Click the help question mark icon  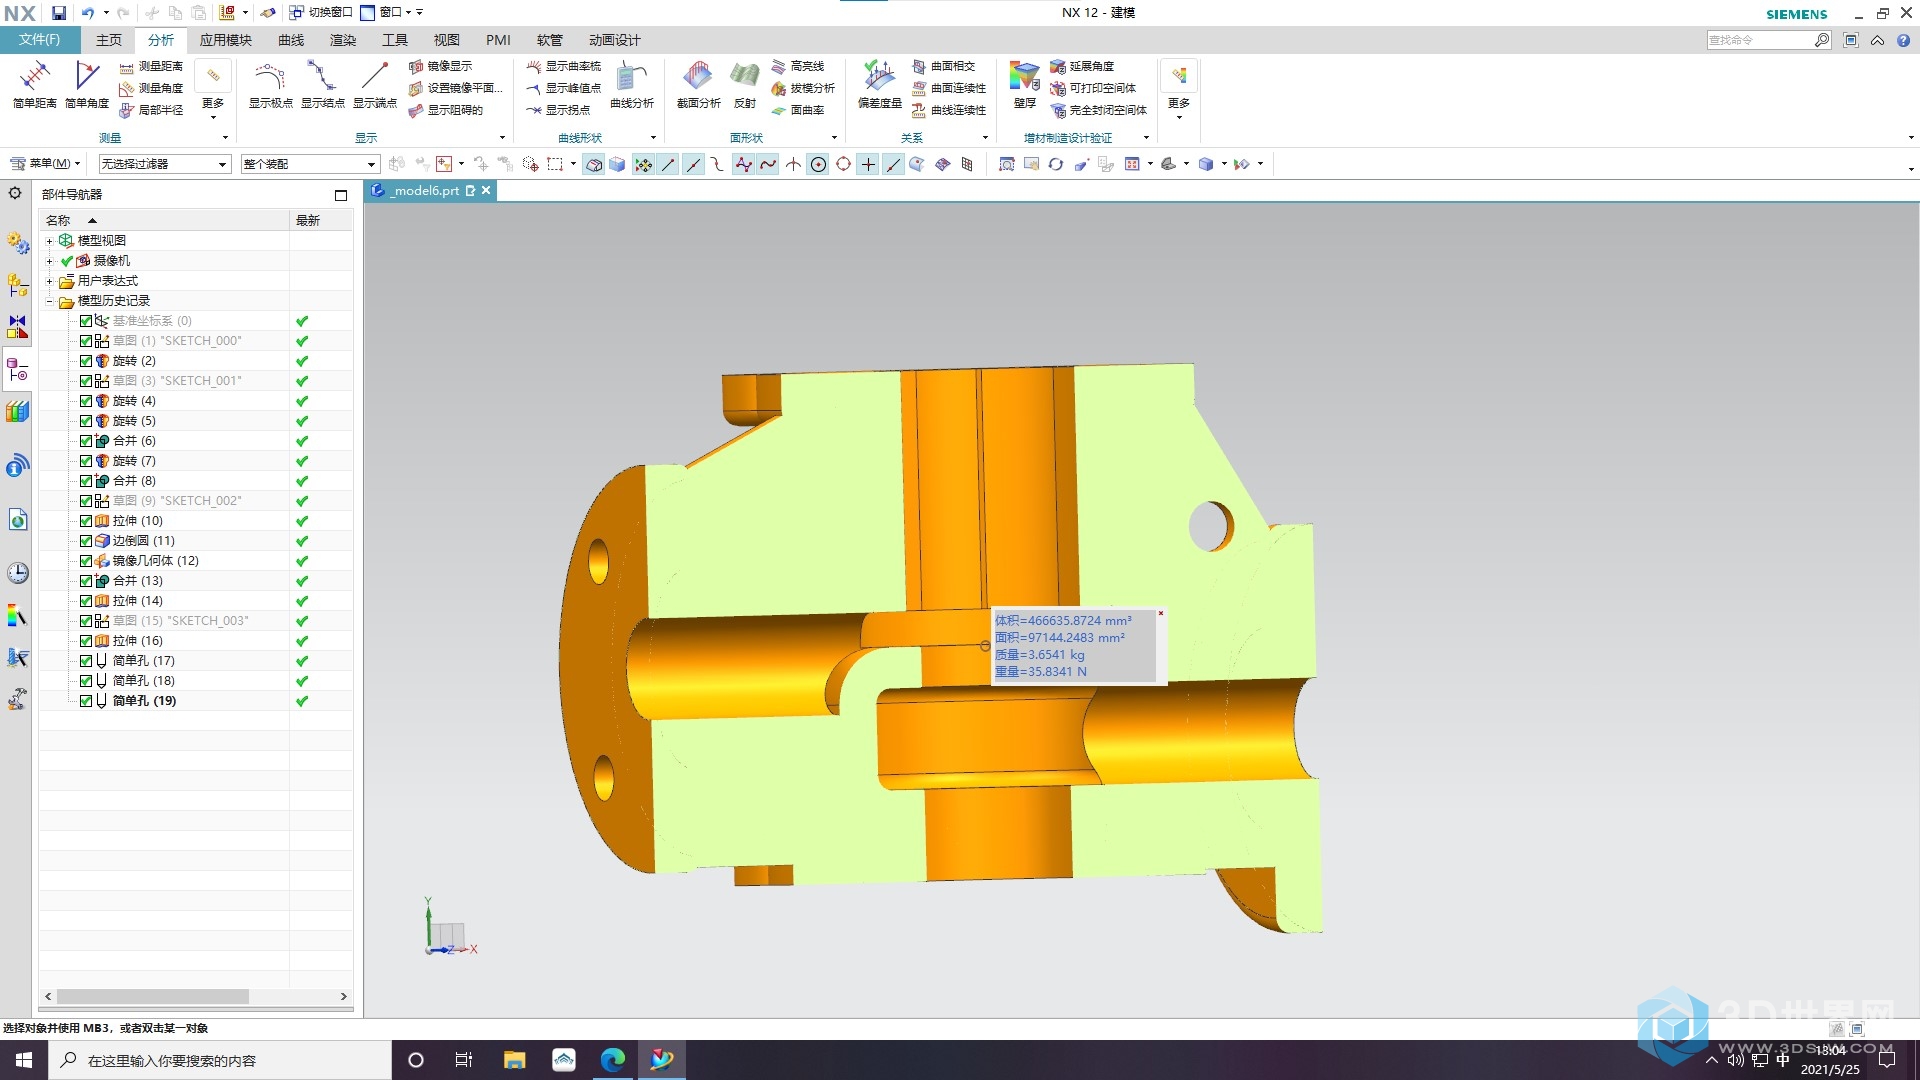[1903, 40]
